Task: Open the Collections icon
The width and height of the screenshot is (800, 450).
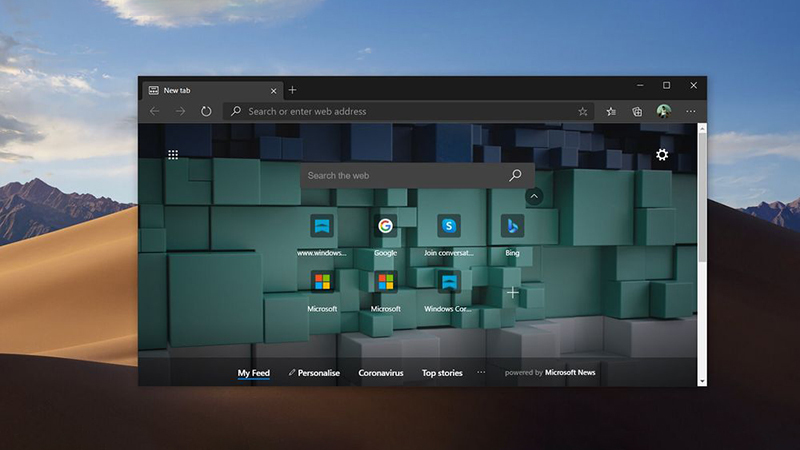Action: point(637,111)
